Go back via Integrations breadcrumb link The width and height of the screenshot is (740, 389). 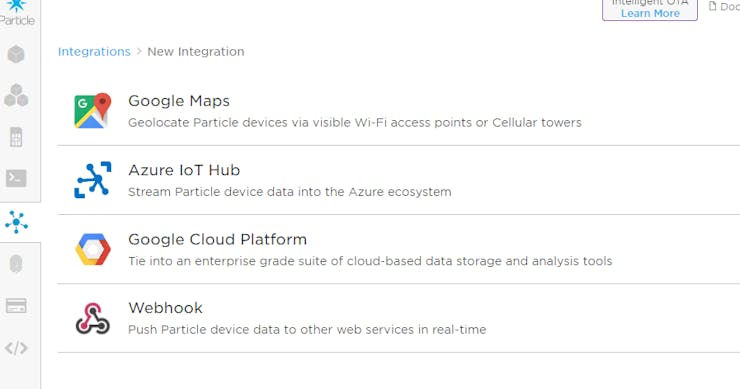(94, 51)
